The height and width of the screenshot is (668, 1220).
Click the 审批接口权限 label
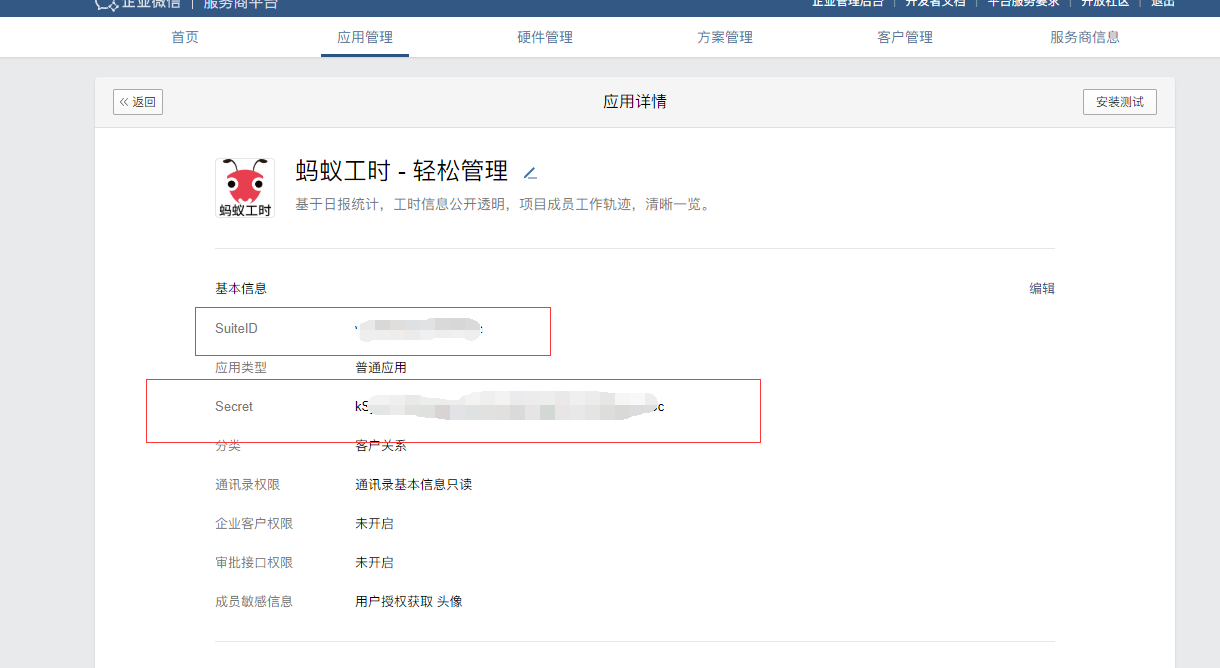[254, 563]
